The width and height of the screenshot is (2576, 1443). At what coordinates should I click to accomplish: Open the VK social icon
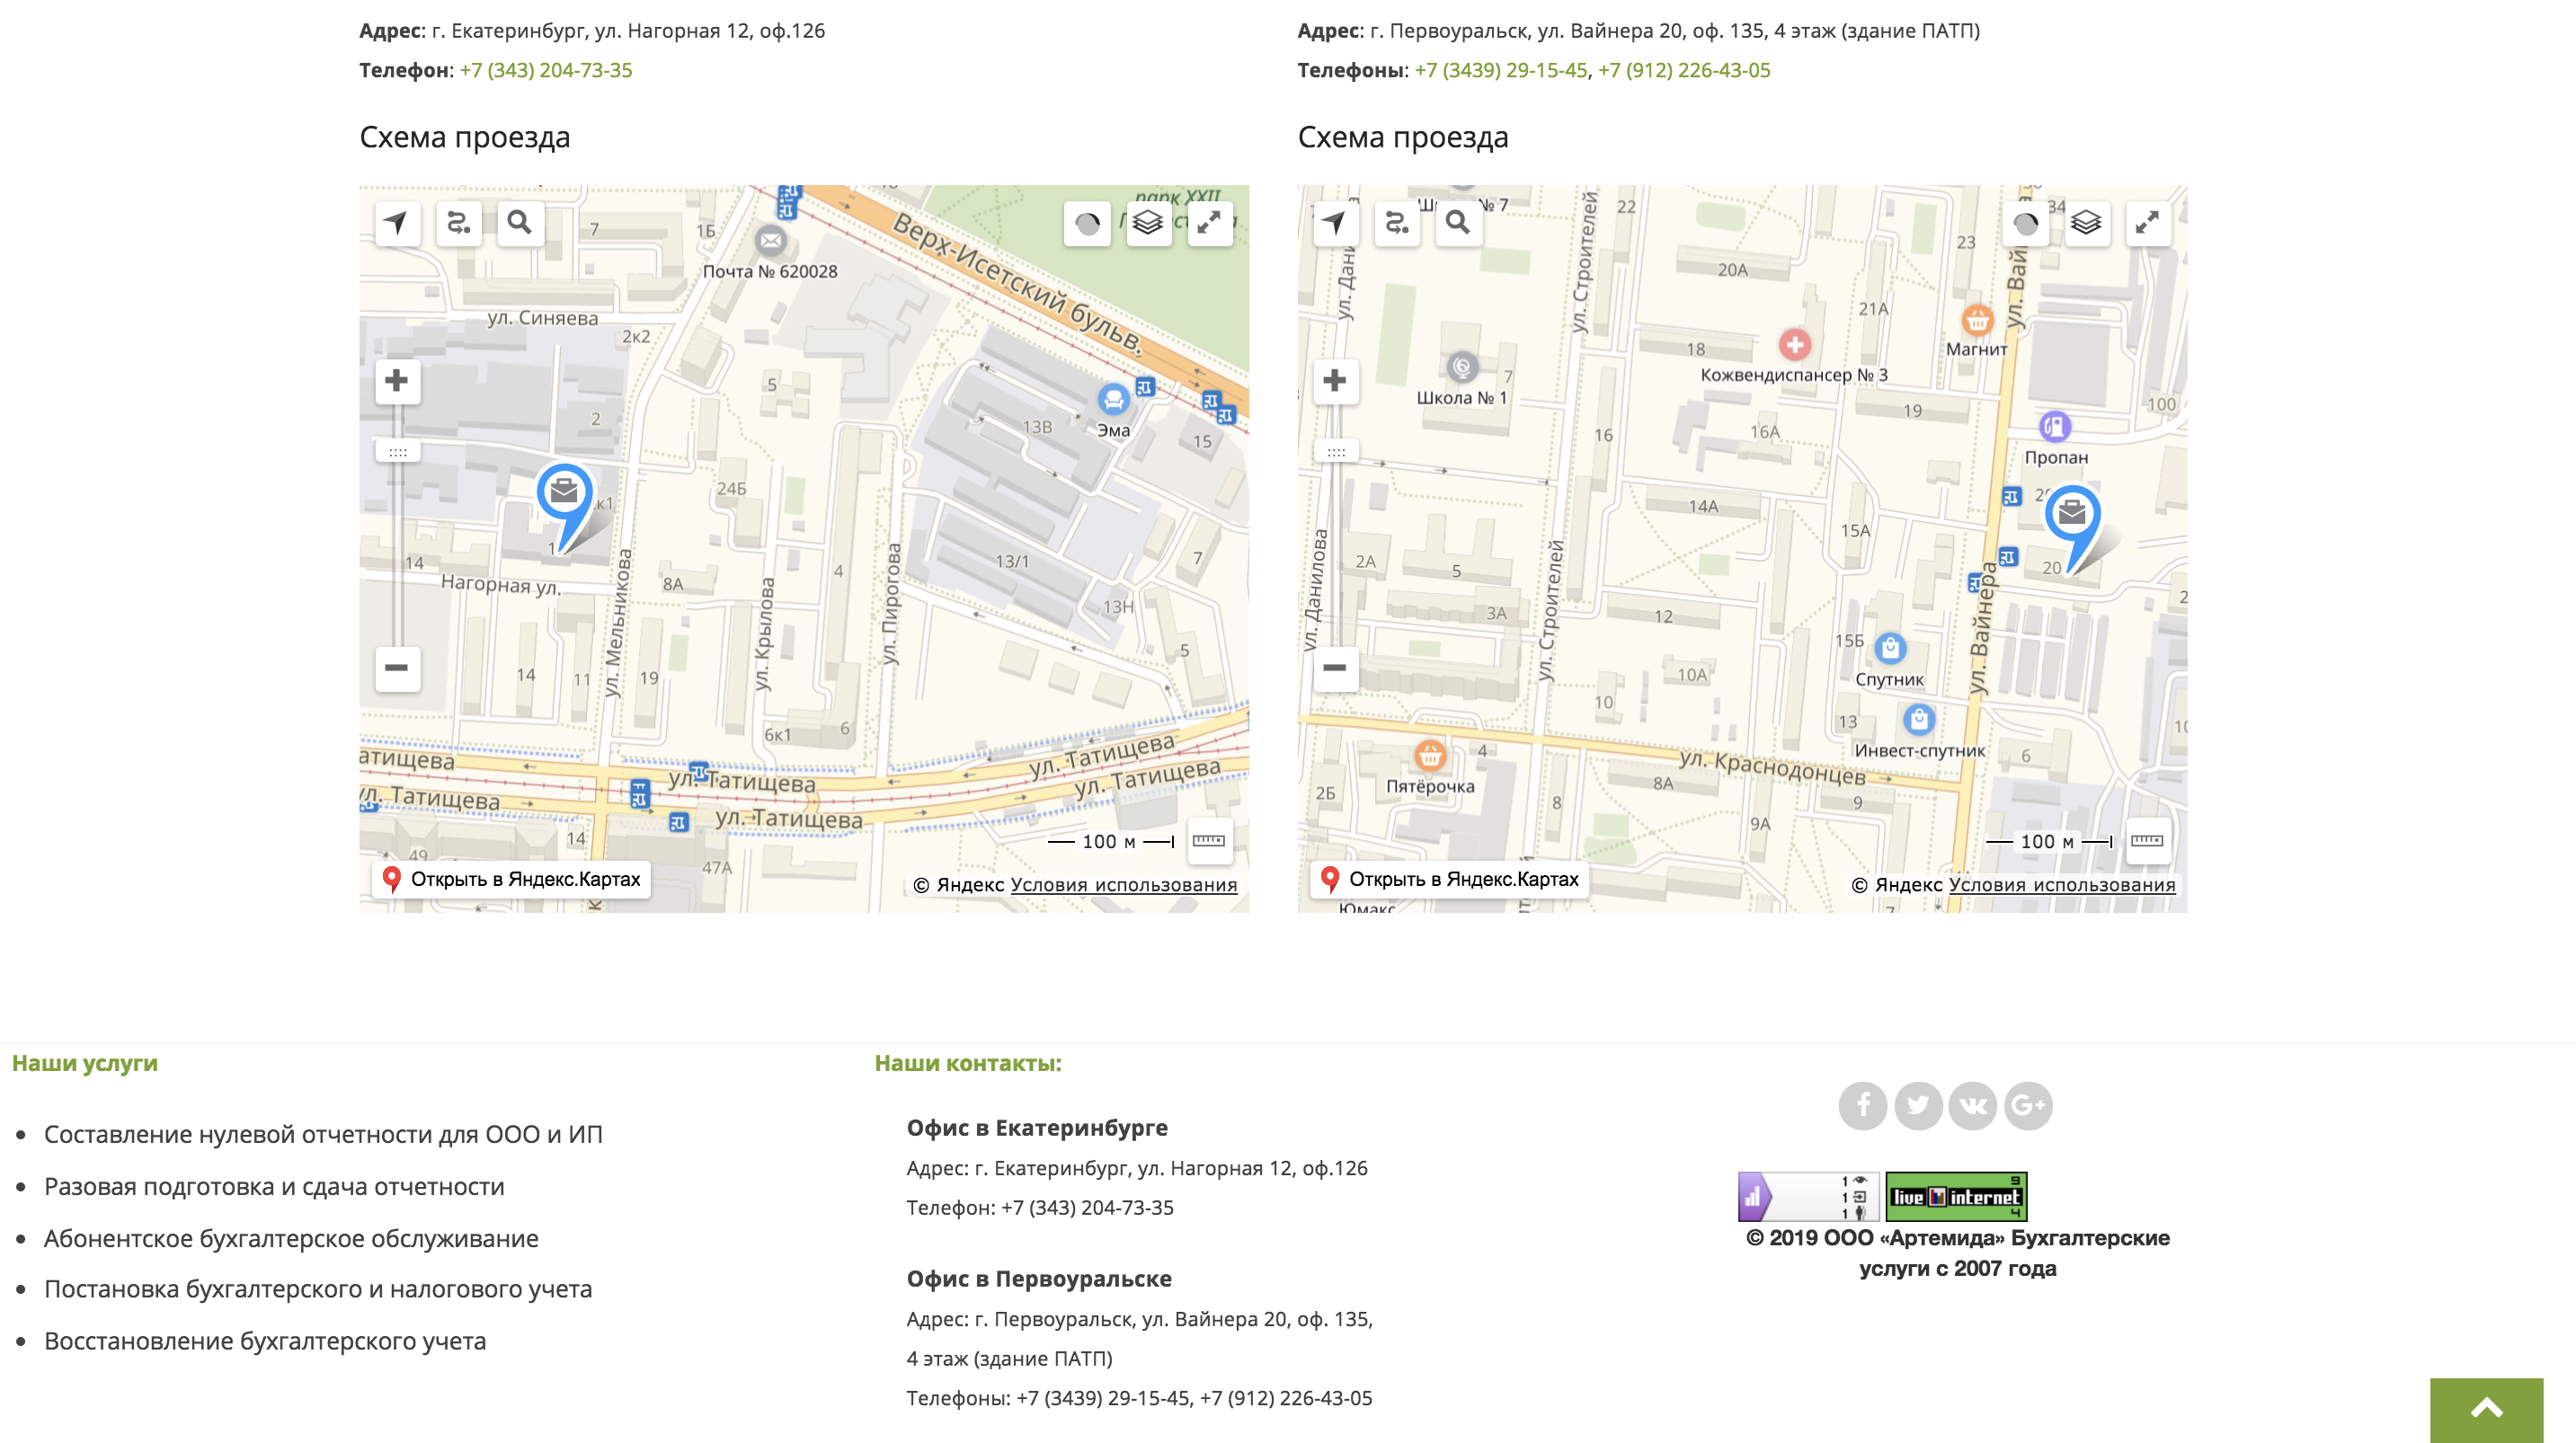point(1972,1105)
